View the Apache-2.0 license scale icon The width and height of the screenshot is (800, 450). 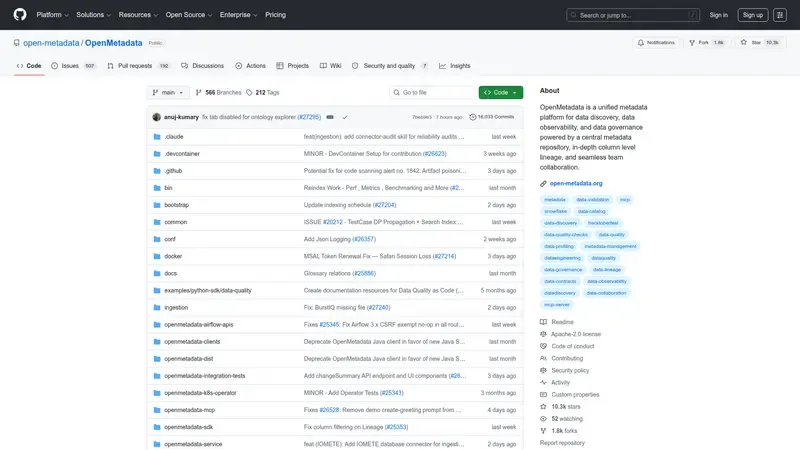coord(543,334)
